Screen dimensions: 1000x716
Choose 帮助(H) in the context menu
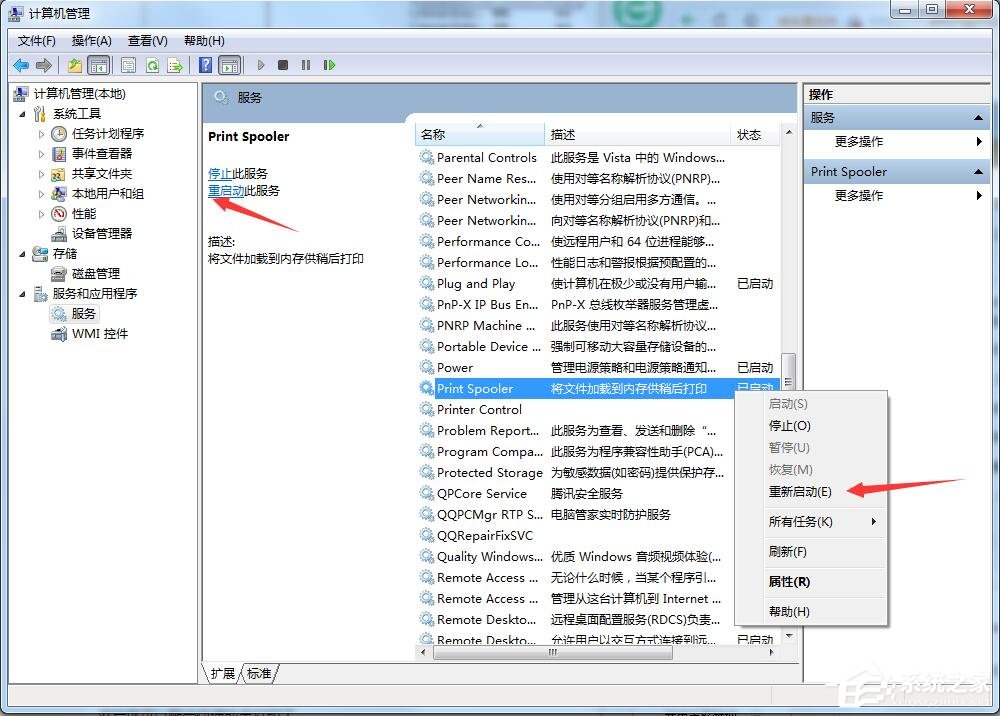point(789,611)
